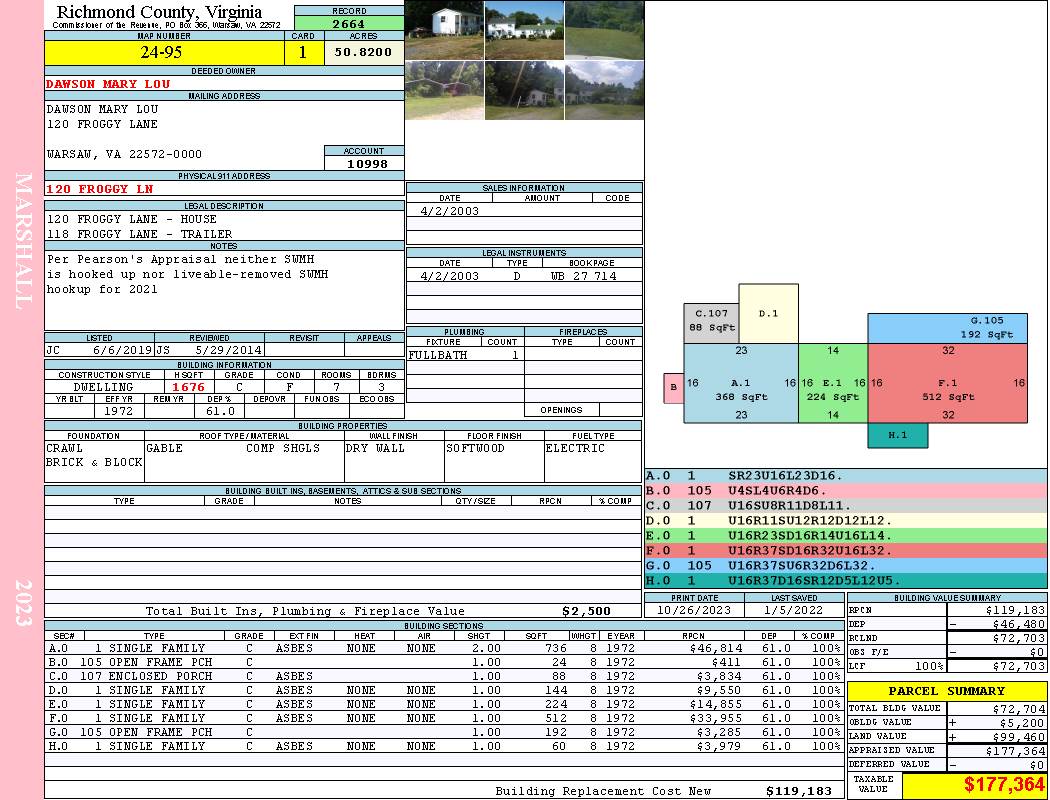Open the cloudy sky tree line photo

coord(604,90)
